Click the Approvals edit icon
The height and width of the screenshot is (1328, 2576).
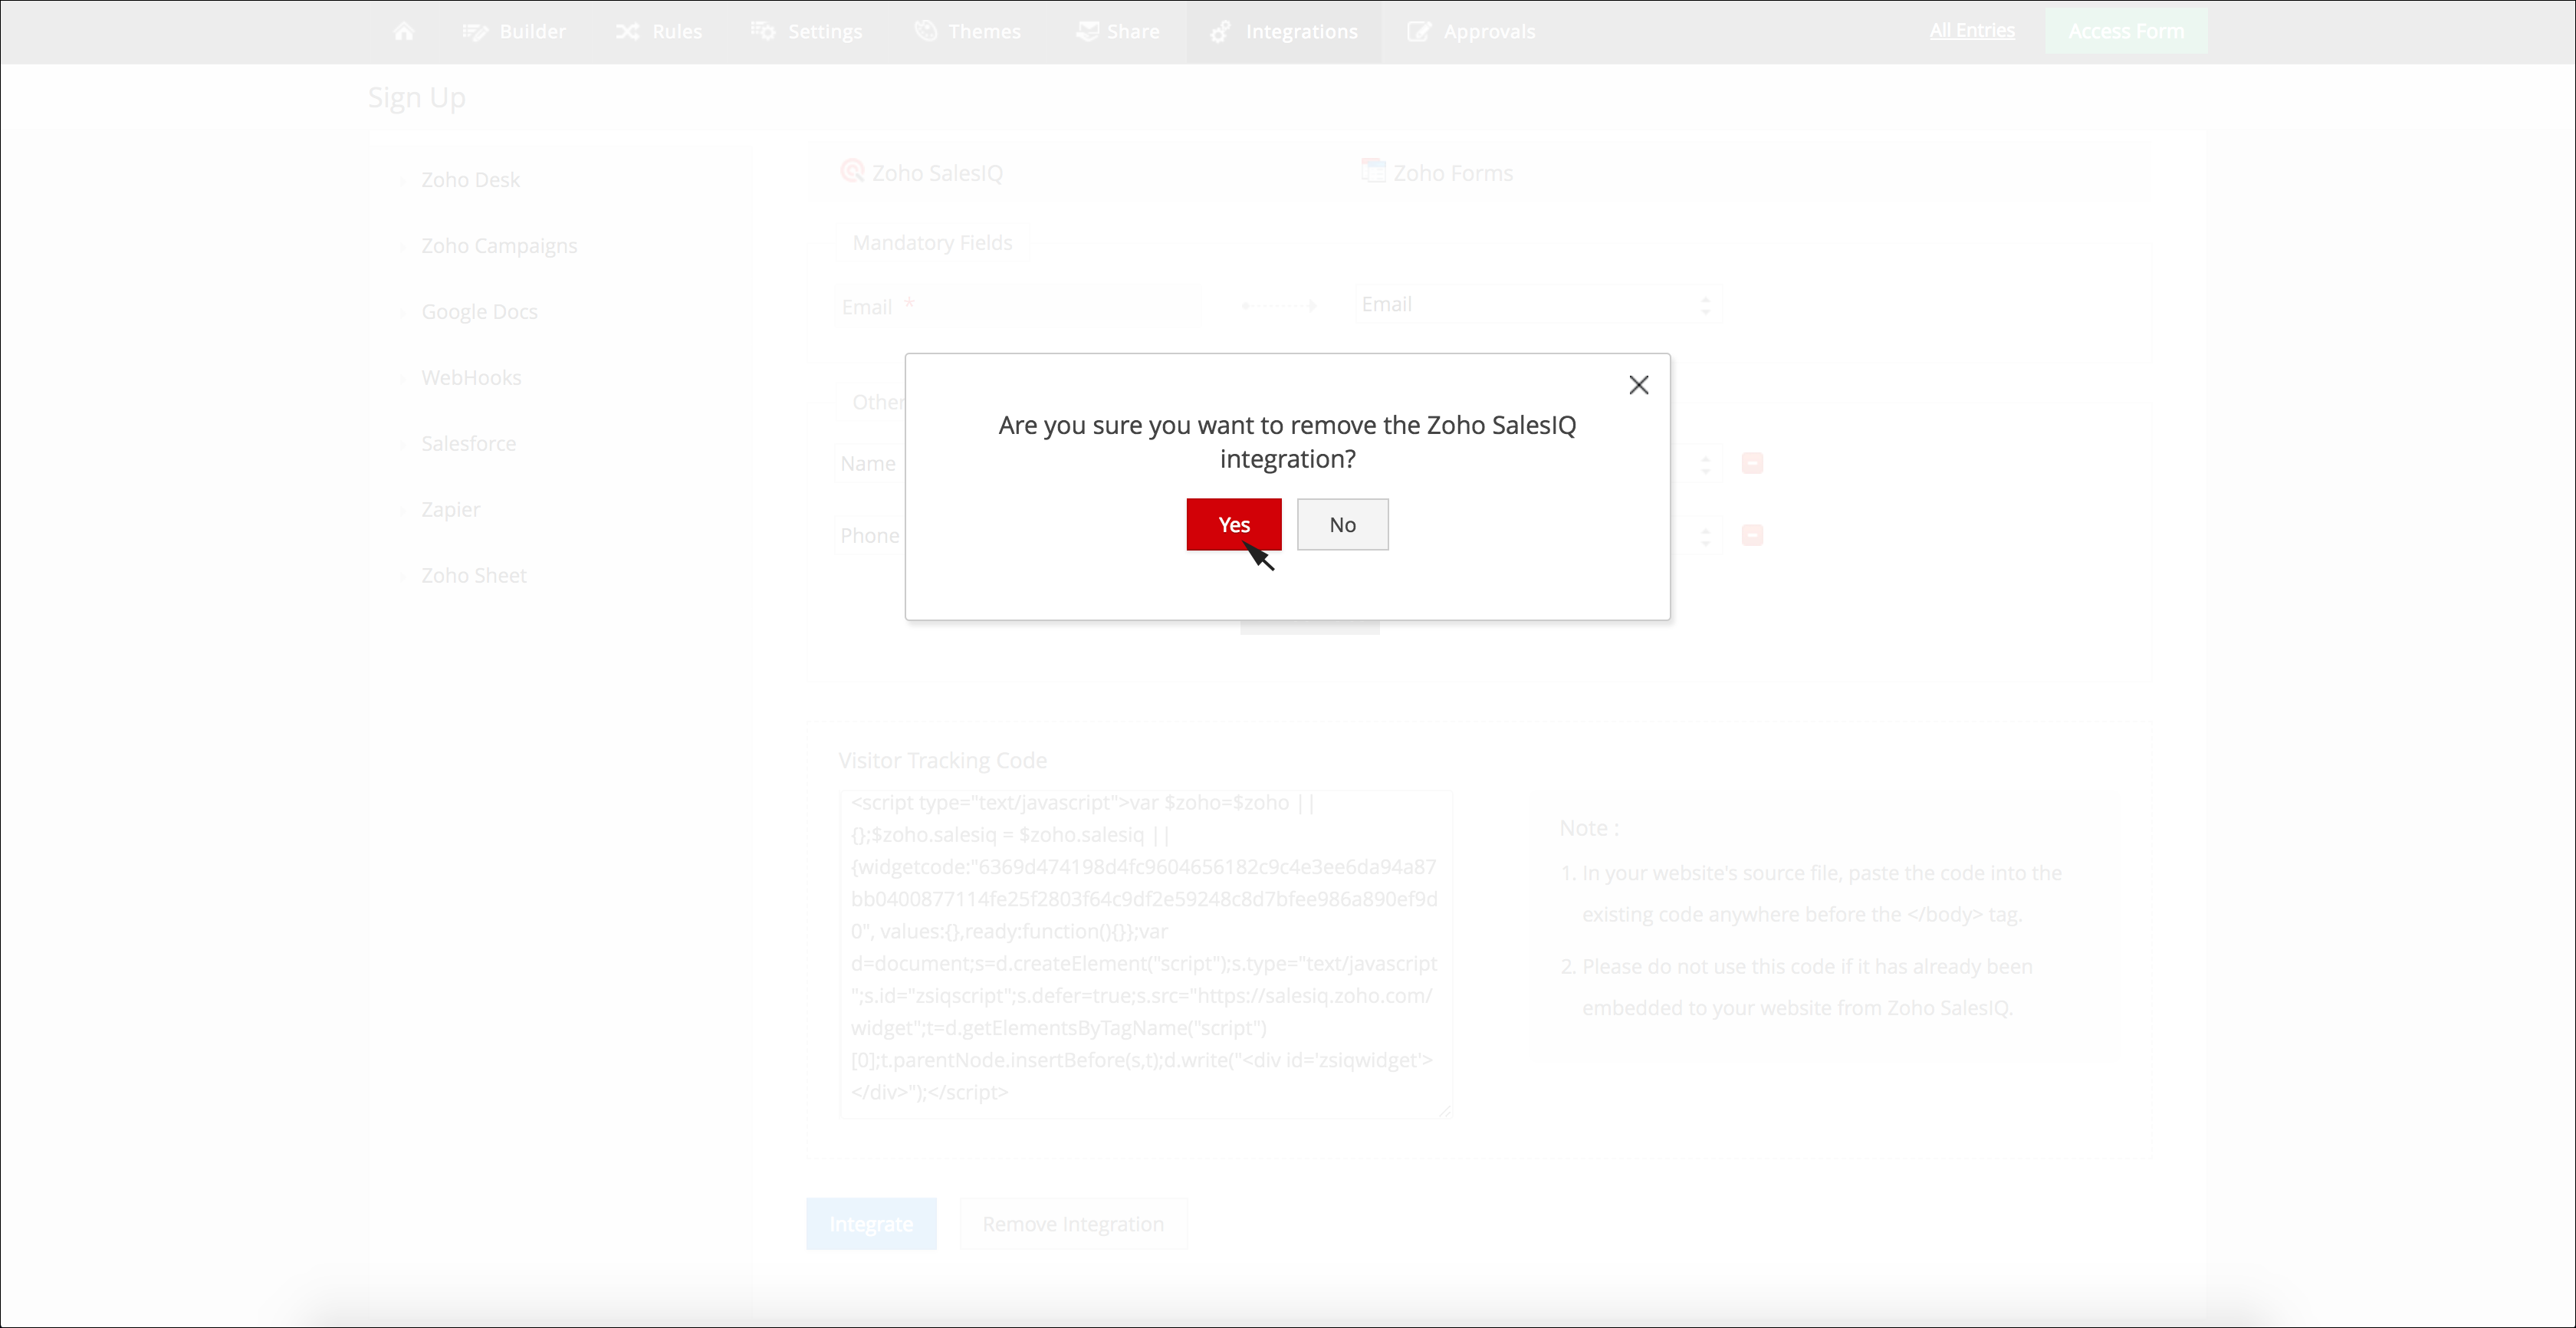coord(1419,31)
